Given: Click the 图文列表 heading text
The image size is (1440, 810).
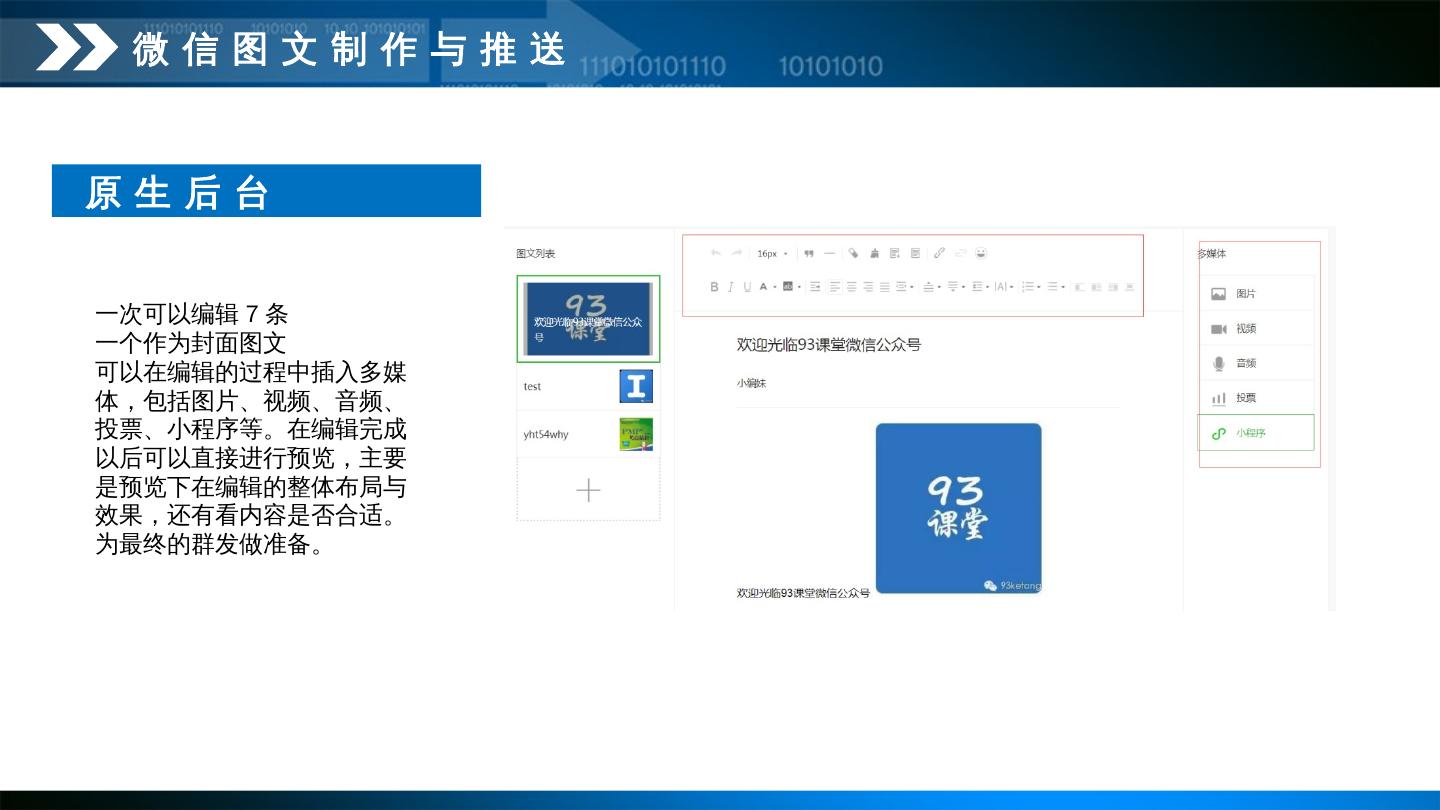Looking at the screenshot, I should (x=536, y=254).
